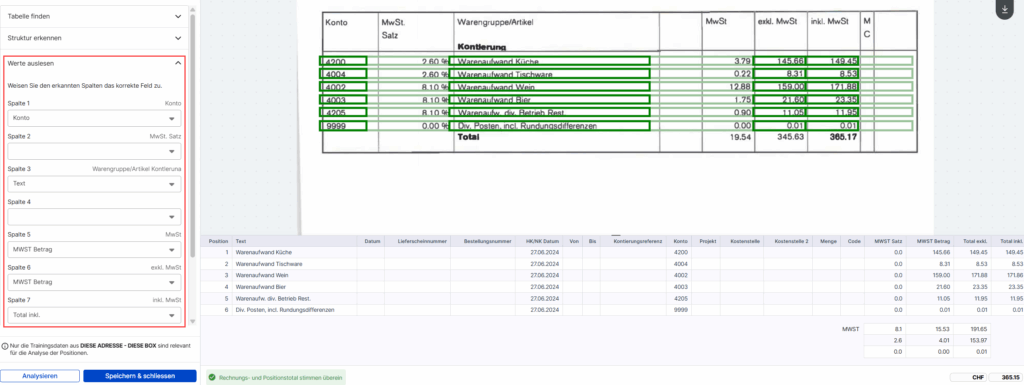The image size is (1024, 385).
Task: Expand the Tabelle finden section
Action: click(94, 16)
